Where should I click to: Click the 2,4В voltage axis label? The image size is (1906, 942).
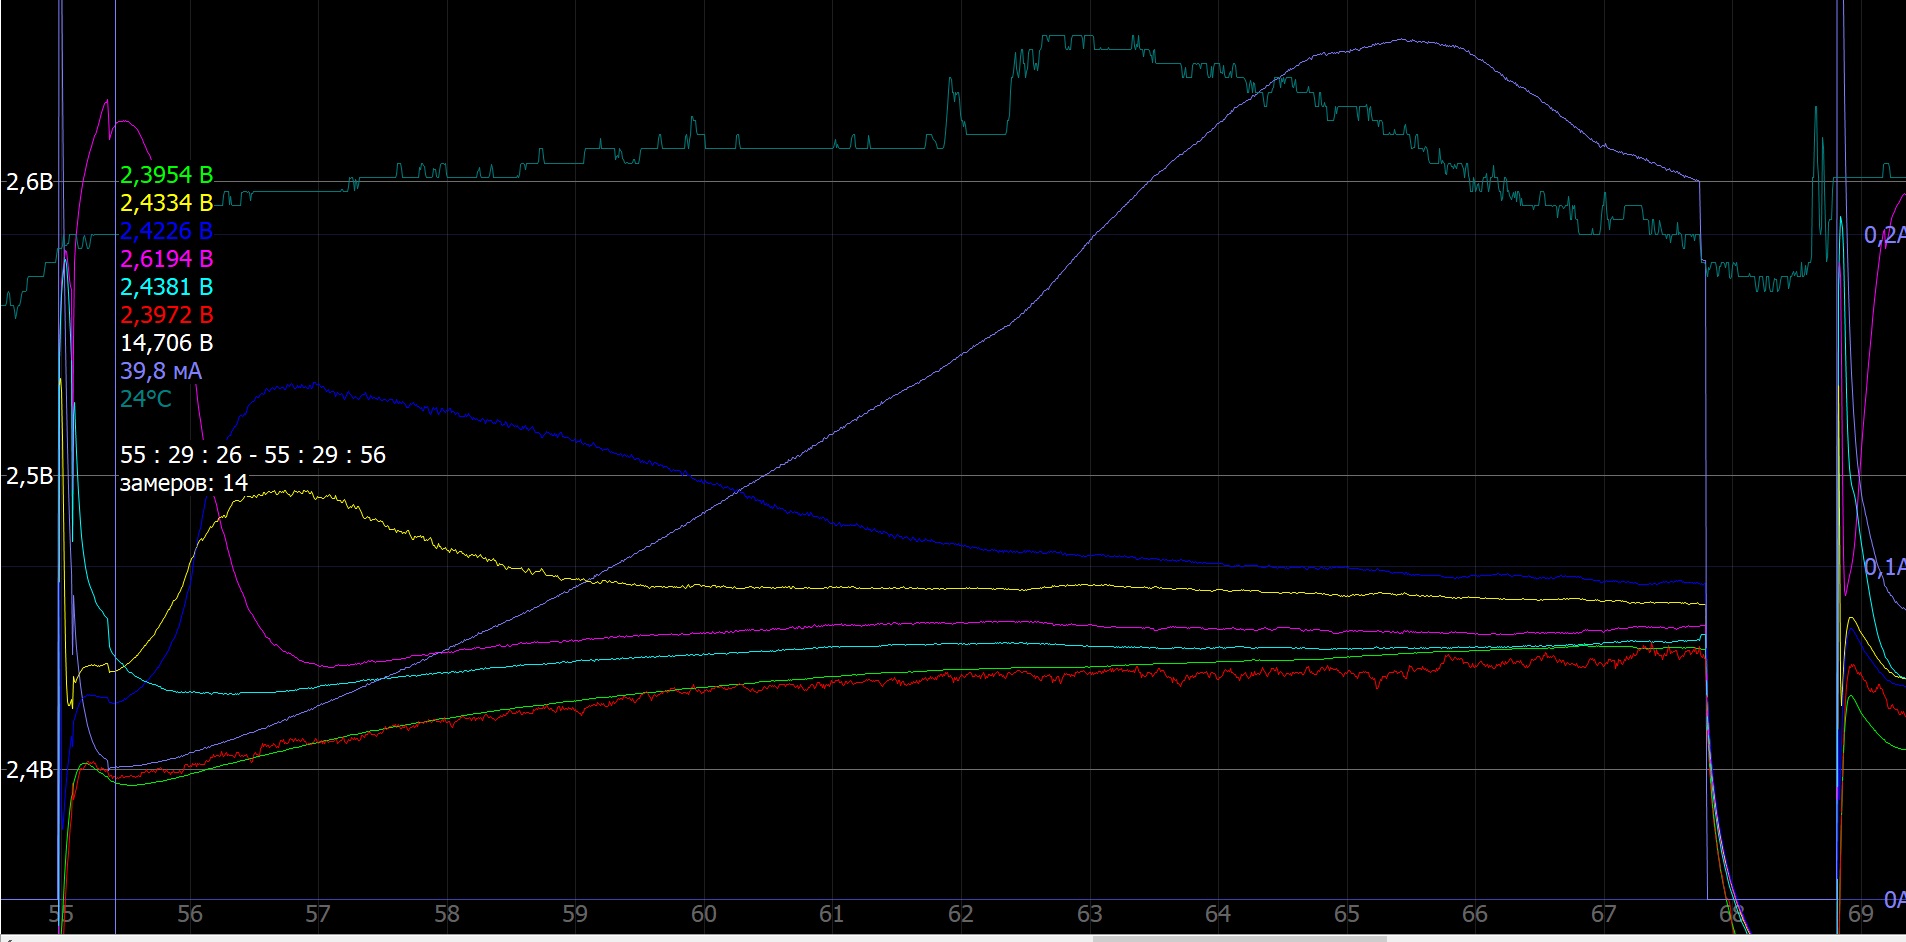tap(29, 770)
